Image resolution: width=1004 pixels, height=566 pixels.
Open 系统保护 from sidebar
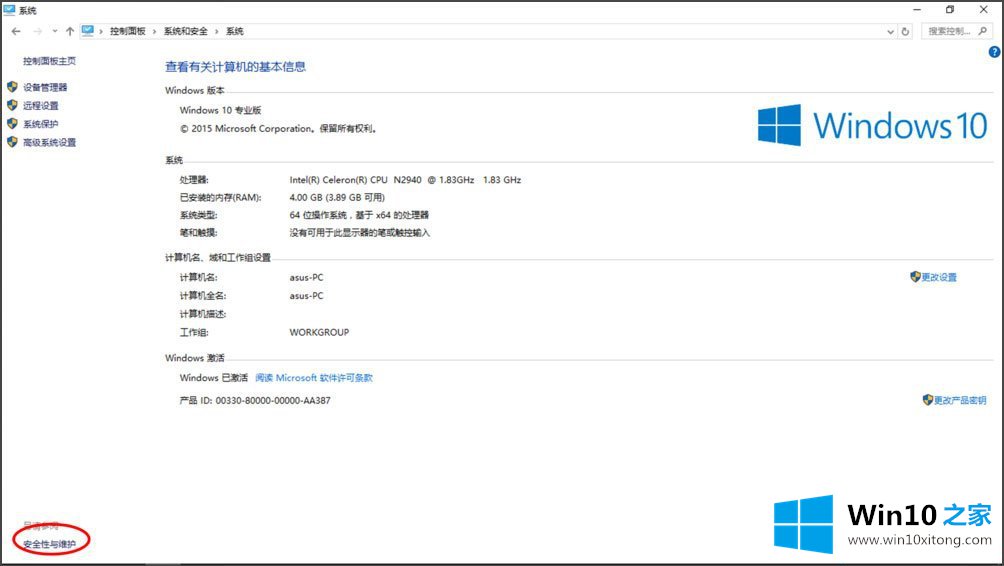click(x=40, y=124)
